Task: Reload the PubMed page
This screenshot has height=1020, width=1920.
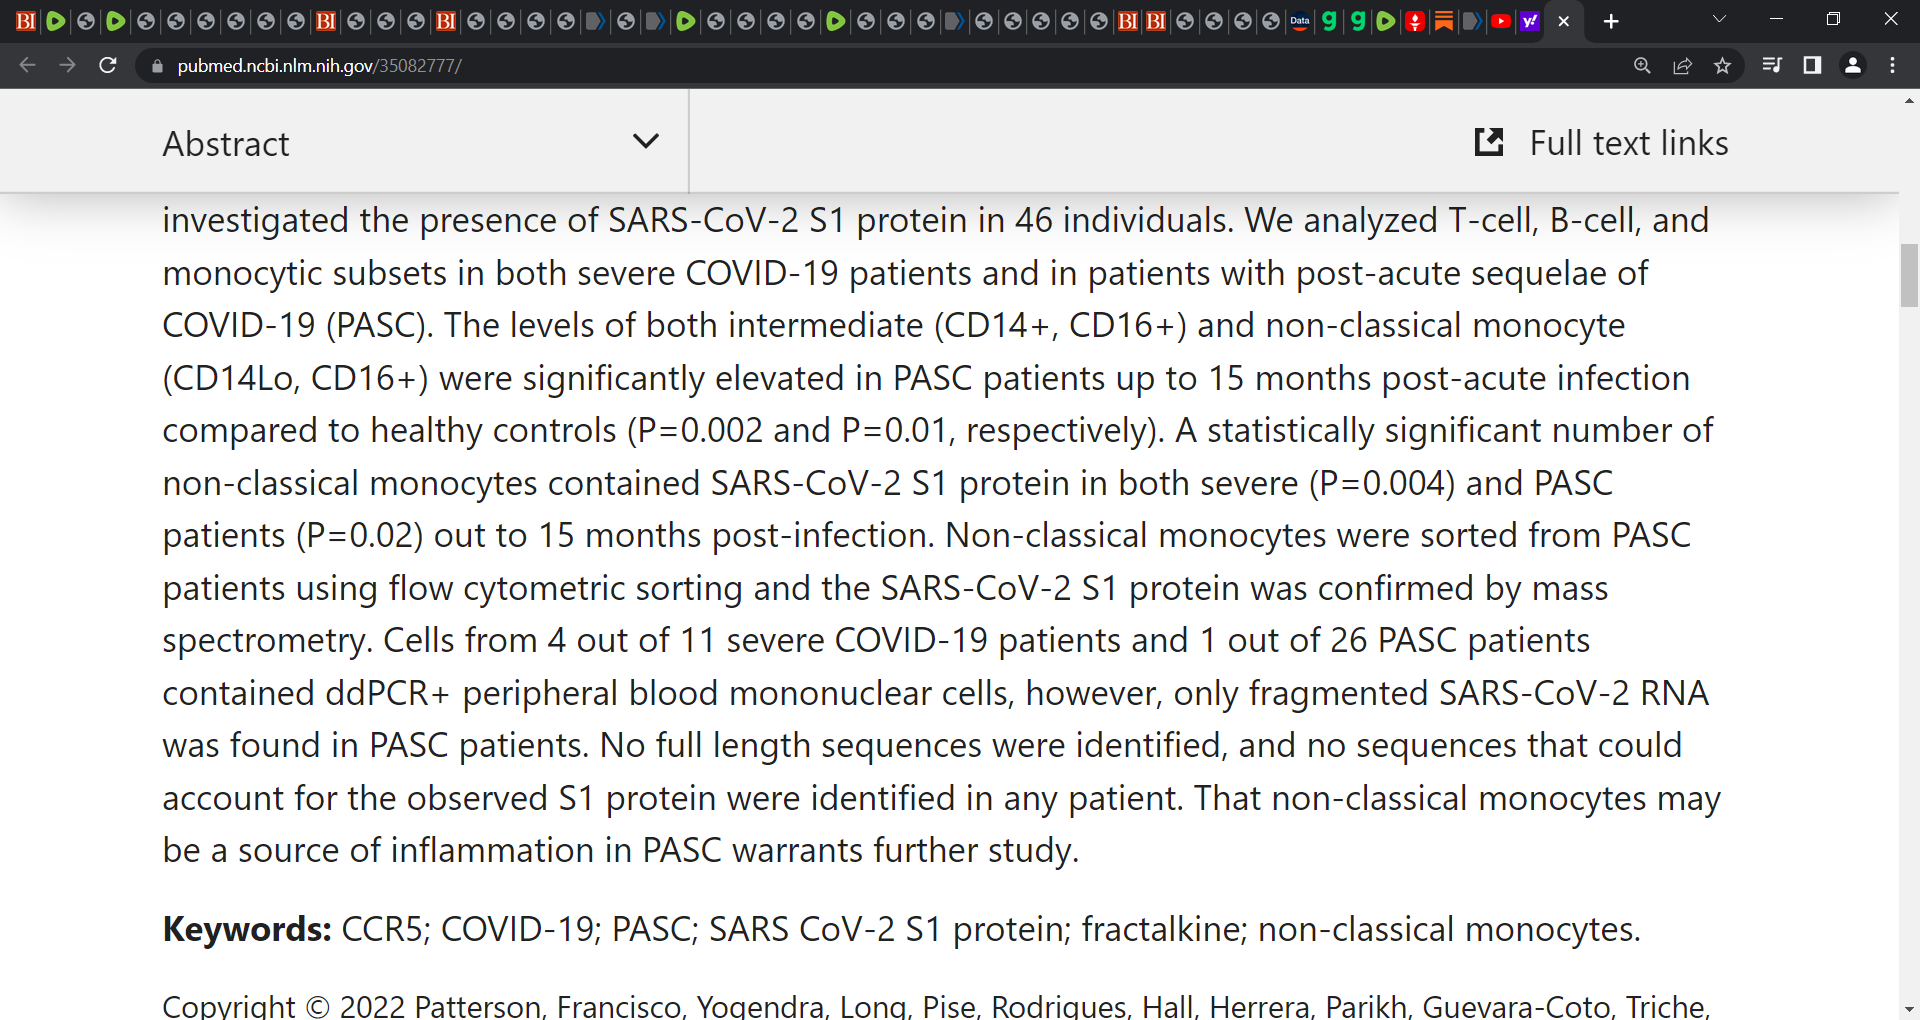Action: [x=108, y=65]
